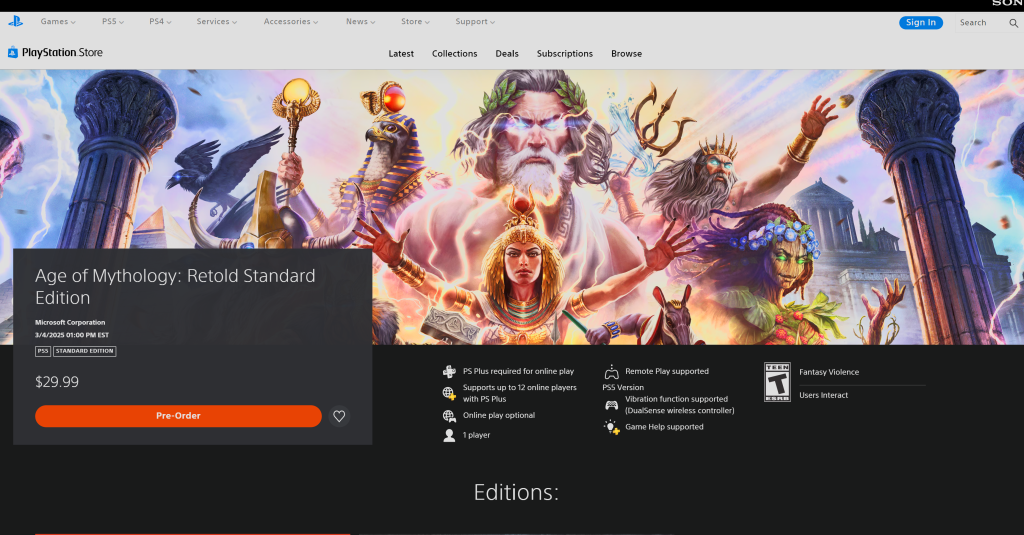Open the Accessories dropdown menu
1024x535 pixels.
[x=291, y=22]
